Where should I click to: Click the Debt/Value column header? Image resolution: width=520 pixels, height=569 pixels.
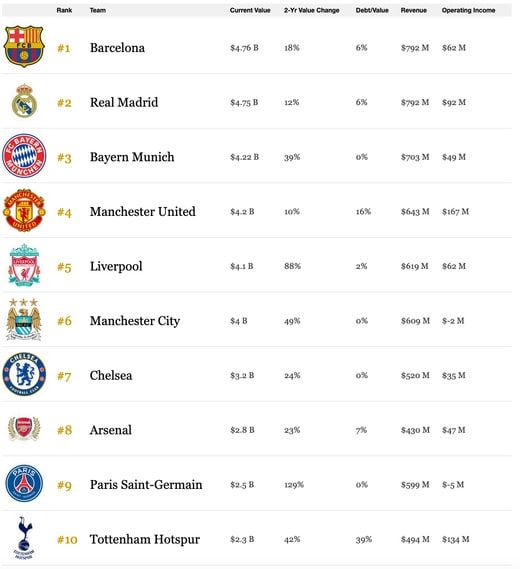tap(372, 10)
